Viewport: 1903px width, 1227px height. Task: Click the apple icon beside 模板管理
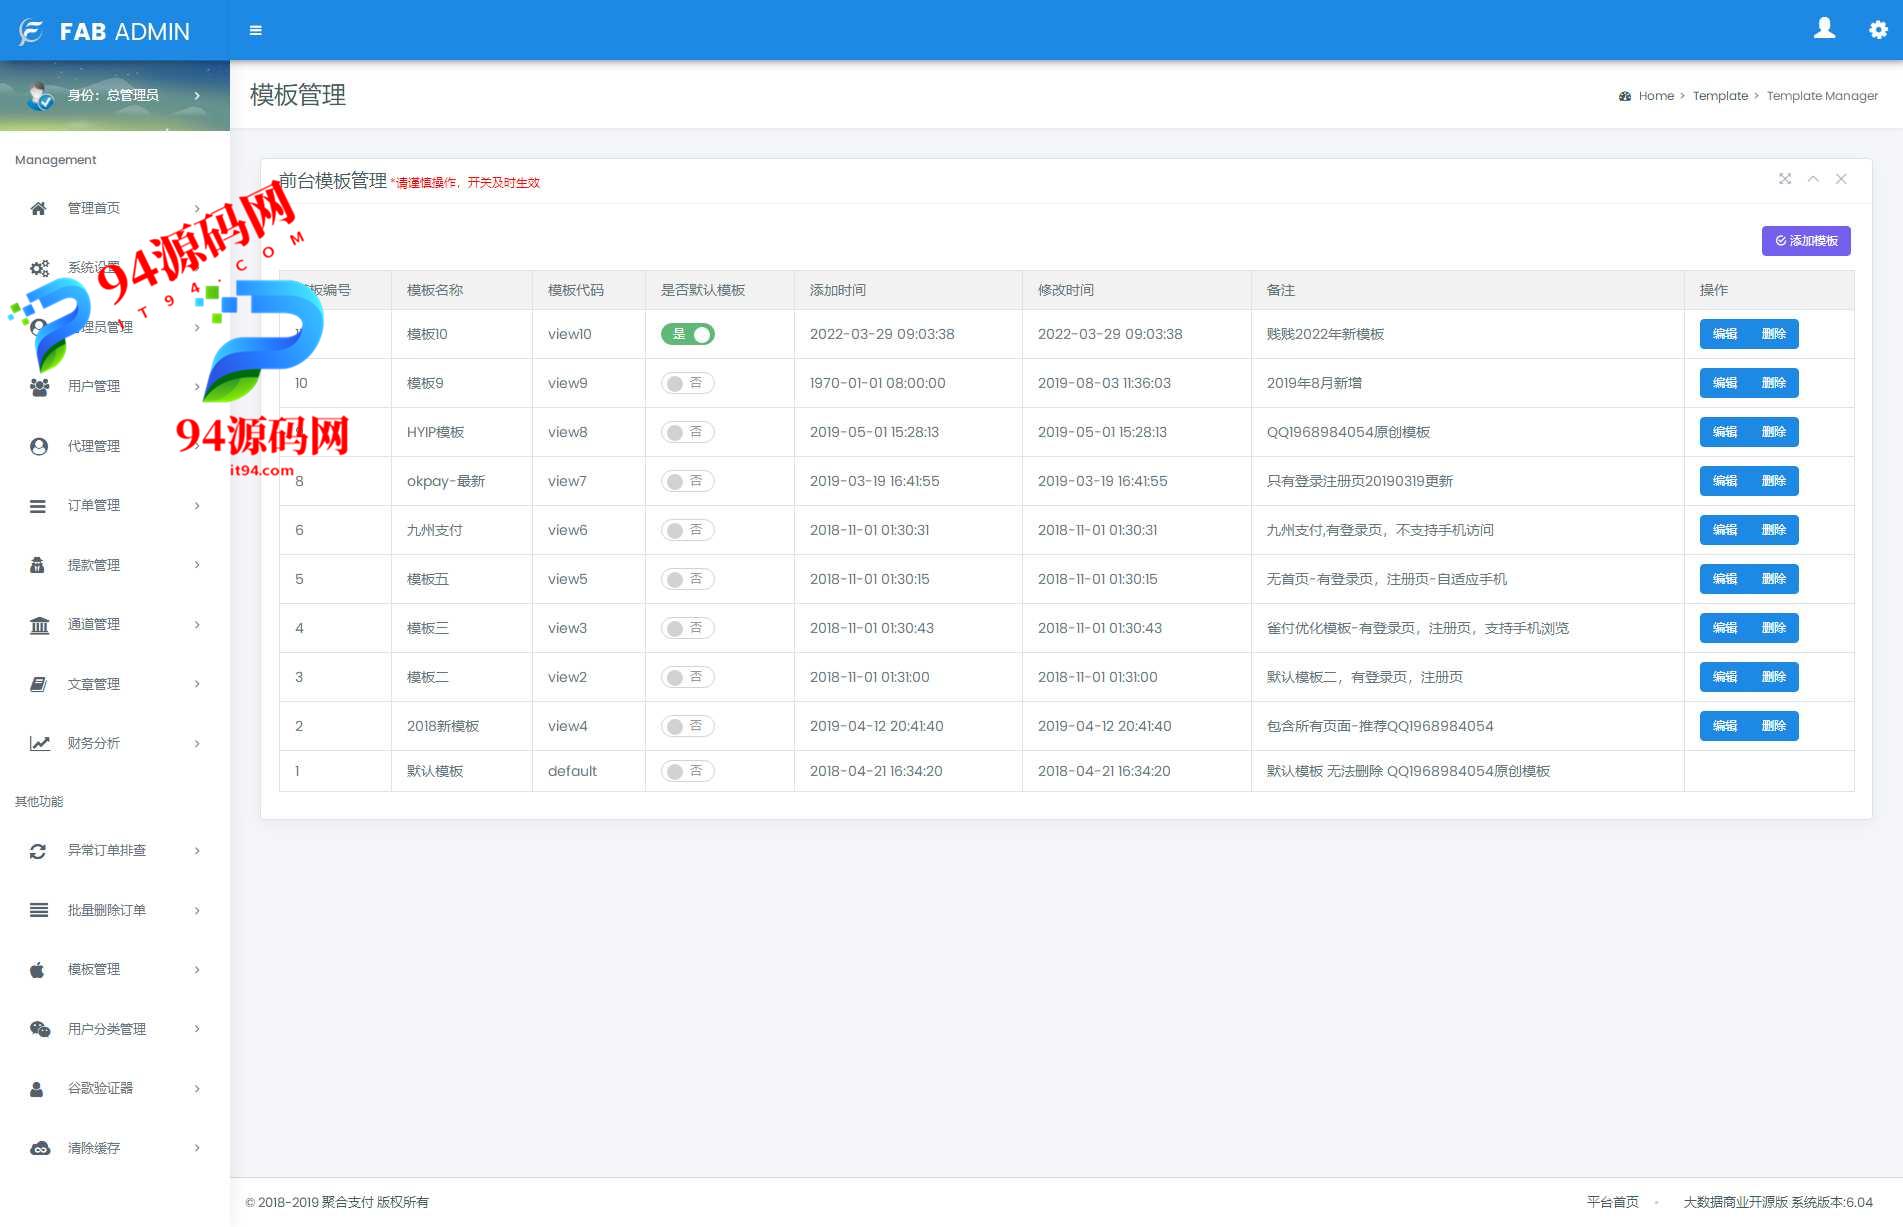point(38,969)
